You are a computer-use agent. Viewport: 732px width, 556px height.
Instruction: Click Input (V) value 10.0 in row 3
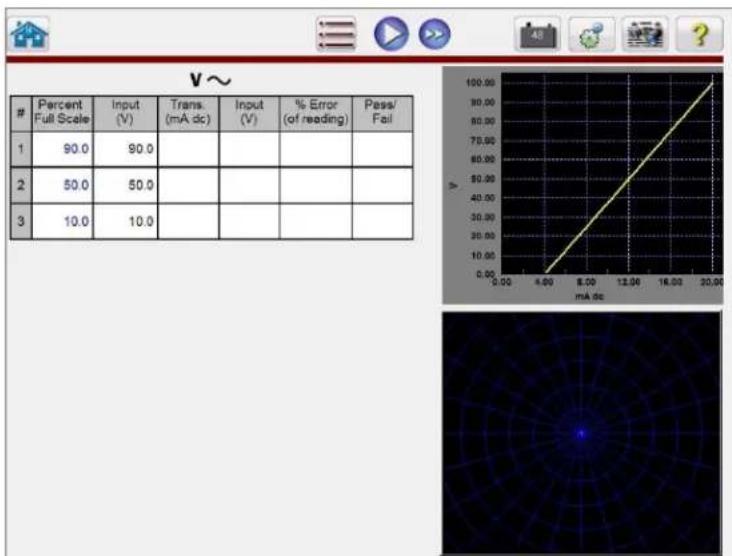126,221
